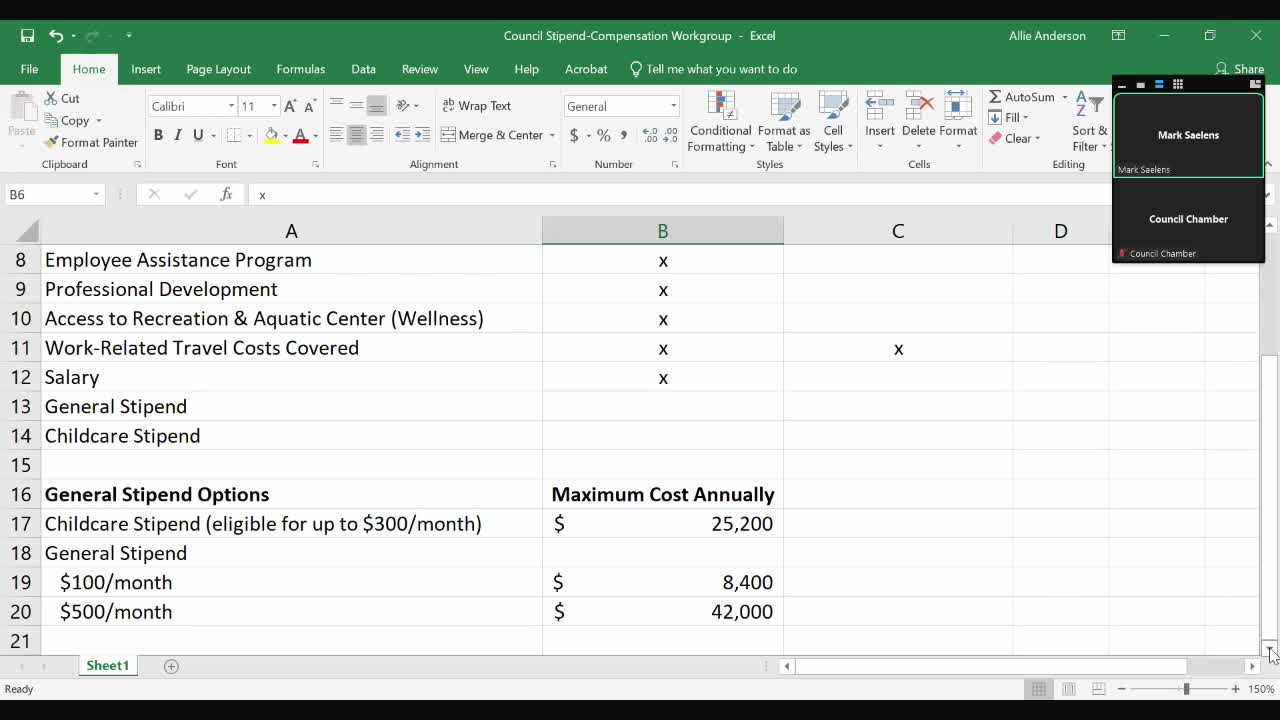Screen dimensions: 1280x720
Task: Click the Format cells button
Action: [958, 122]
